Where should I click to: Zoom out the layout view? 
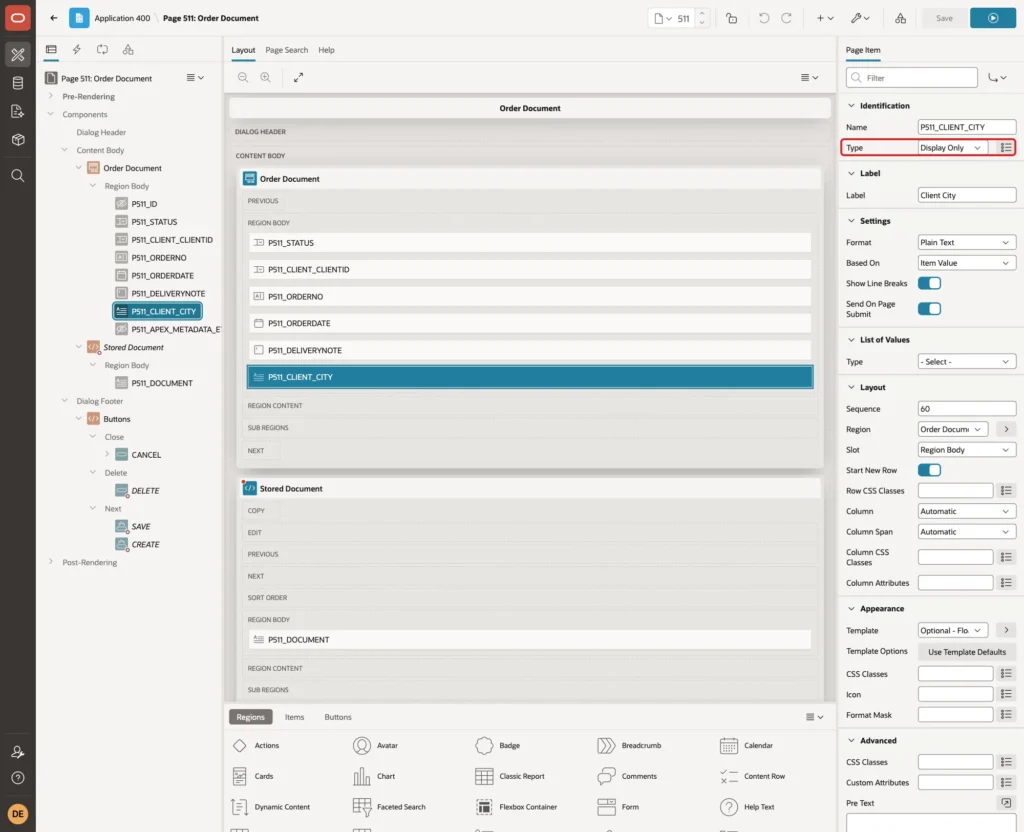(243, 77)
